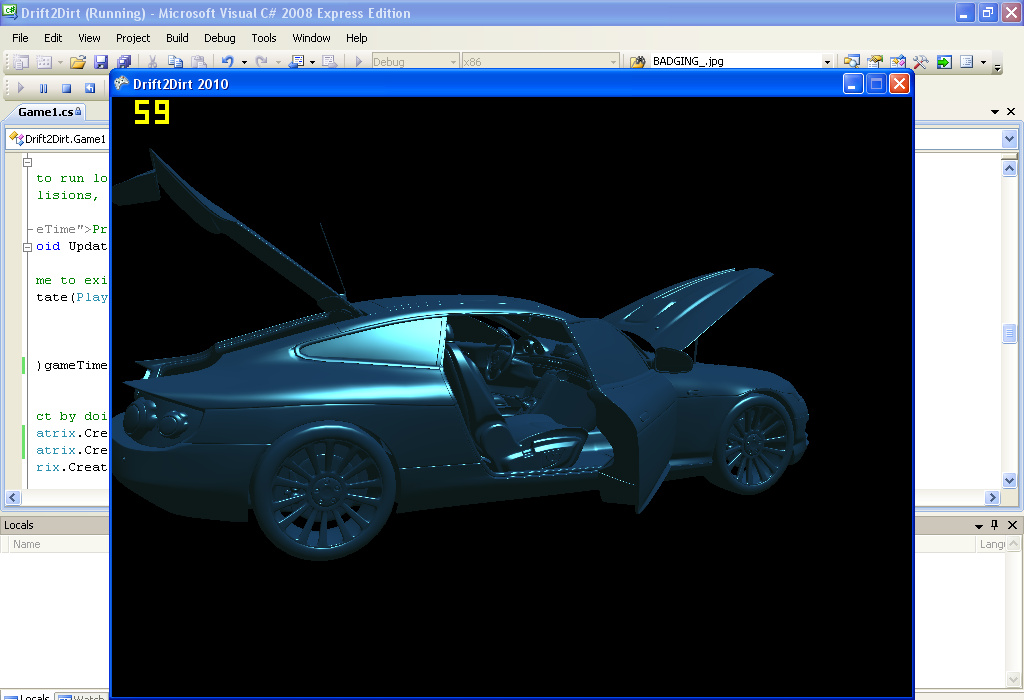Screen dimensions: 1024x700
Task: Click the Copy icon in toolbar
Action: coord(175,61)
